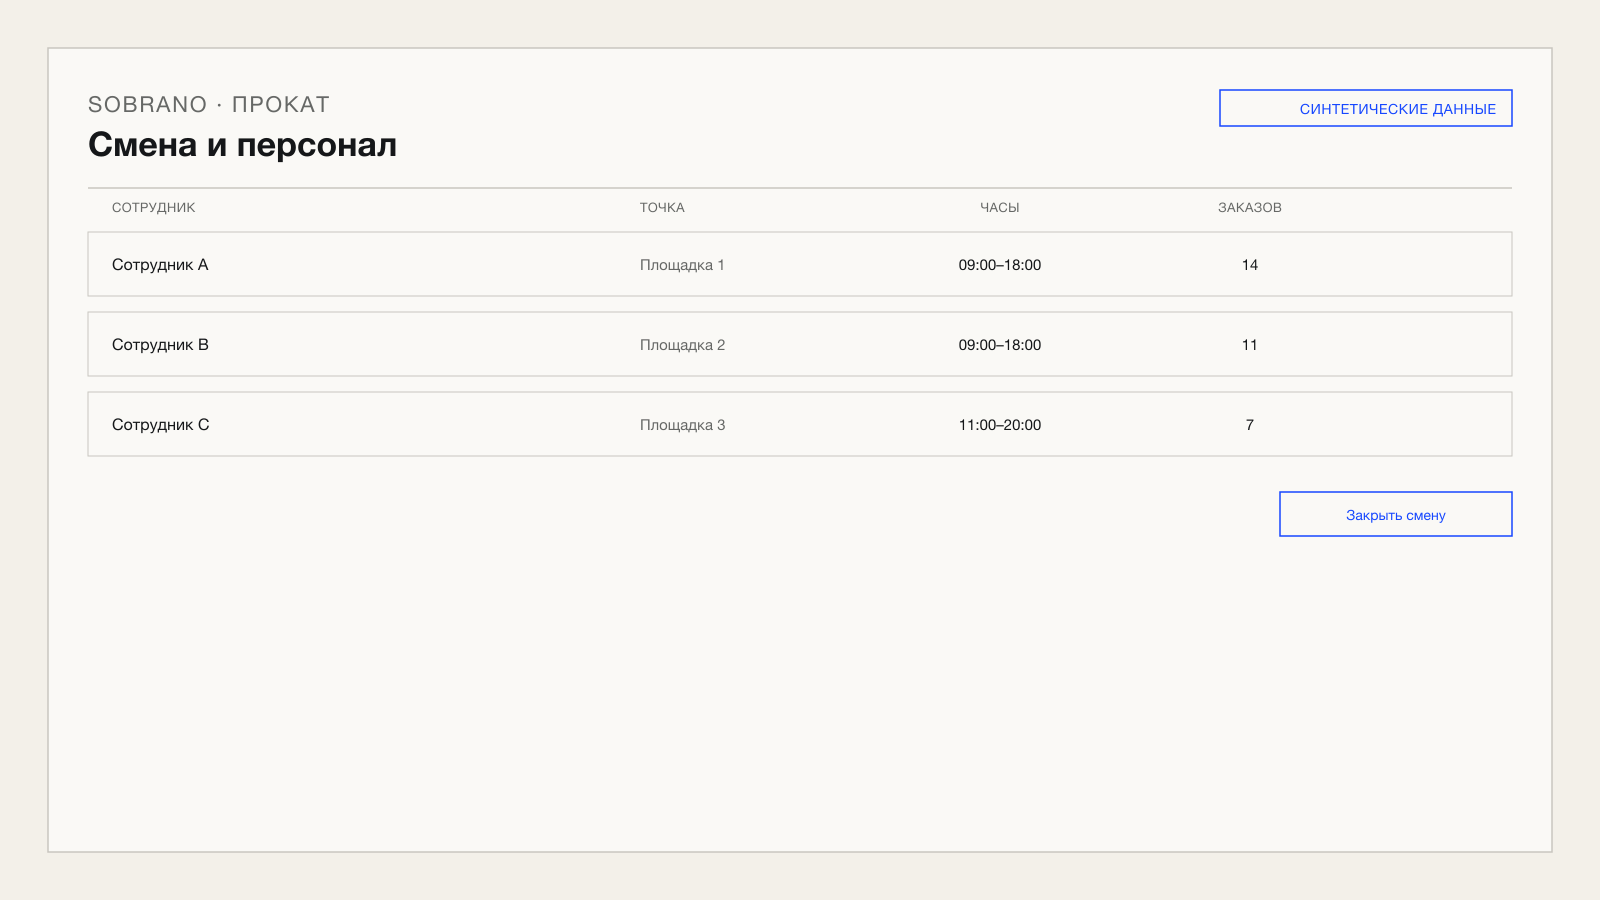1600x900 pixels.
Task: Click the orders count 11
Action: [1250, 345]
